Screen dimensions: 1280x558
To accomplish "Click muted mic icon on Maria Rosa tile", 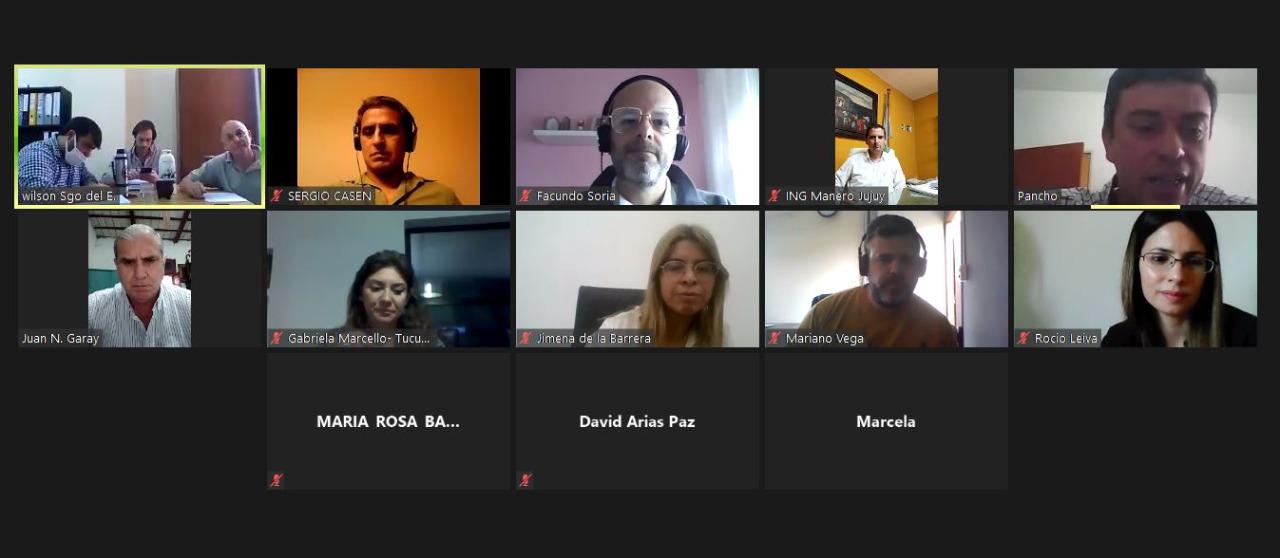I will coord(276,480).
